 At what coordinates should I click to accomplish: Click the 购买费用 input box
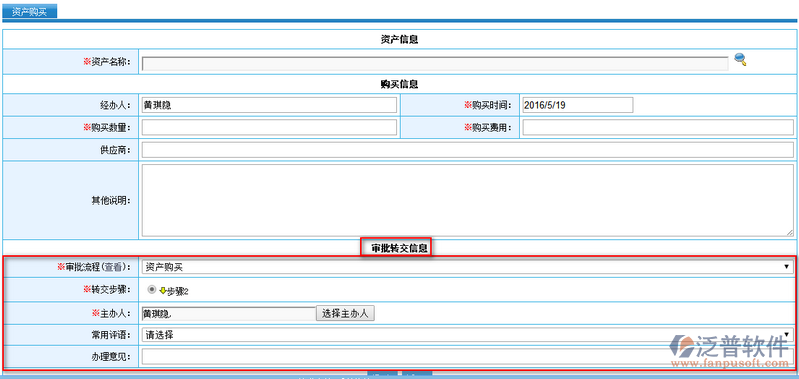pos(658,127)
